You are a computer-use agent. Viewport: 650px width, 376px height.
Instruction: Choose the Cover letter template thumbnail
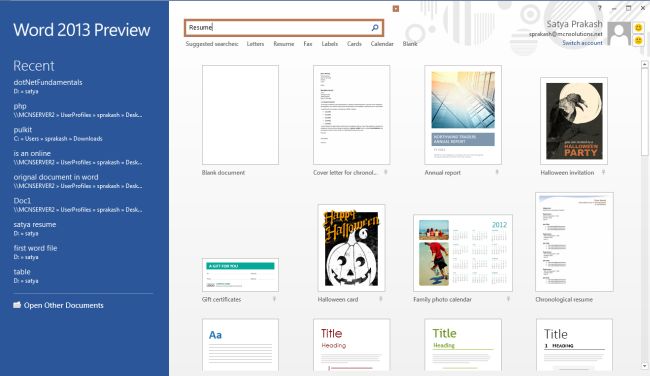[352, 115]
